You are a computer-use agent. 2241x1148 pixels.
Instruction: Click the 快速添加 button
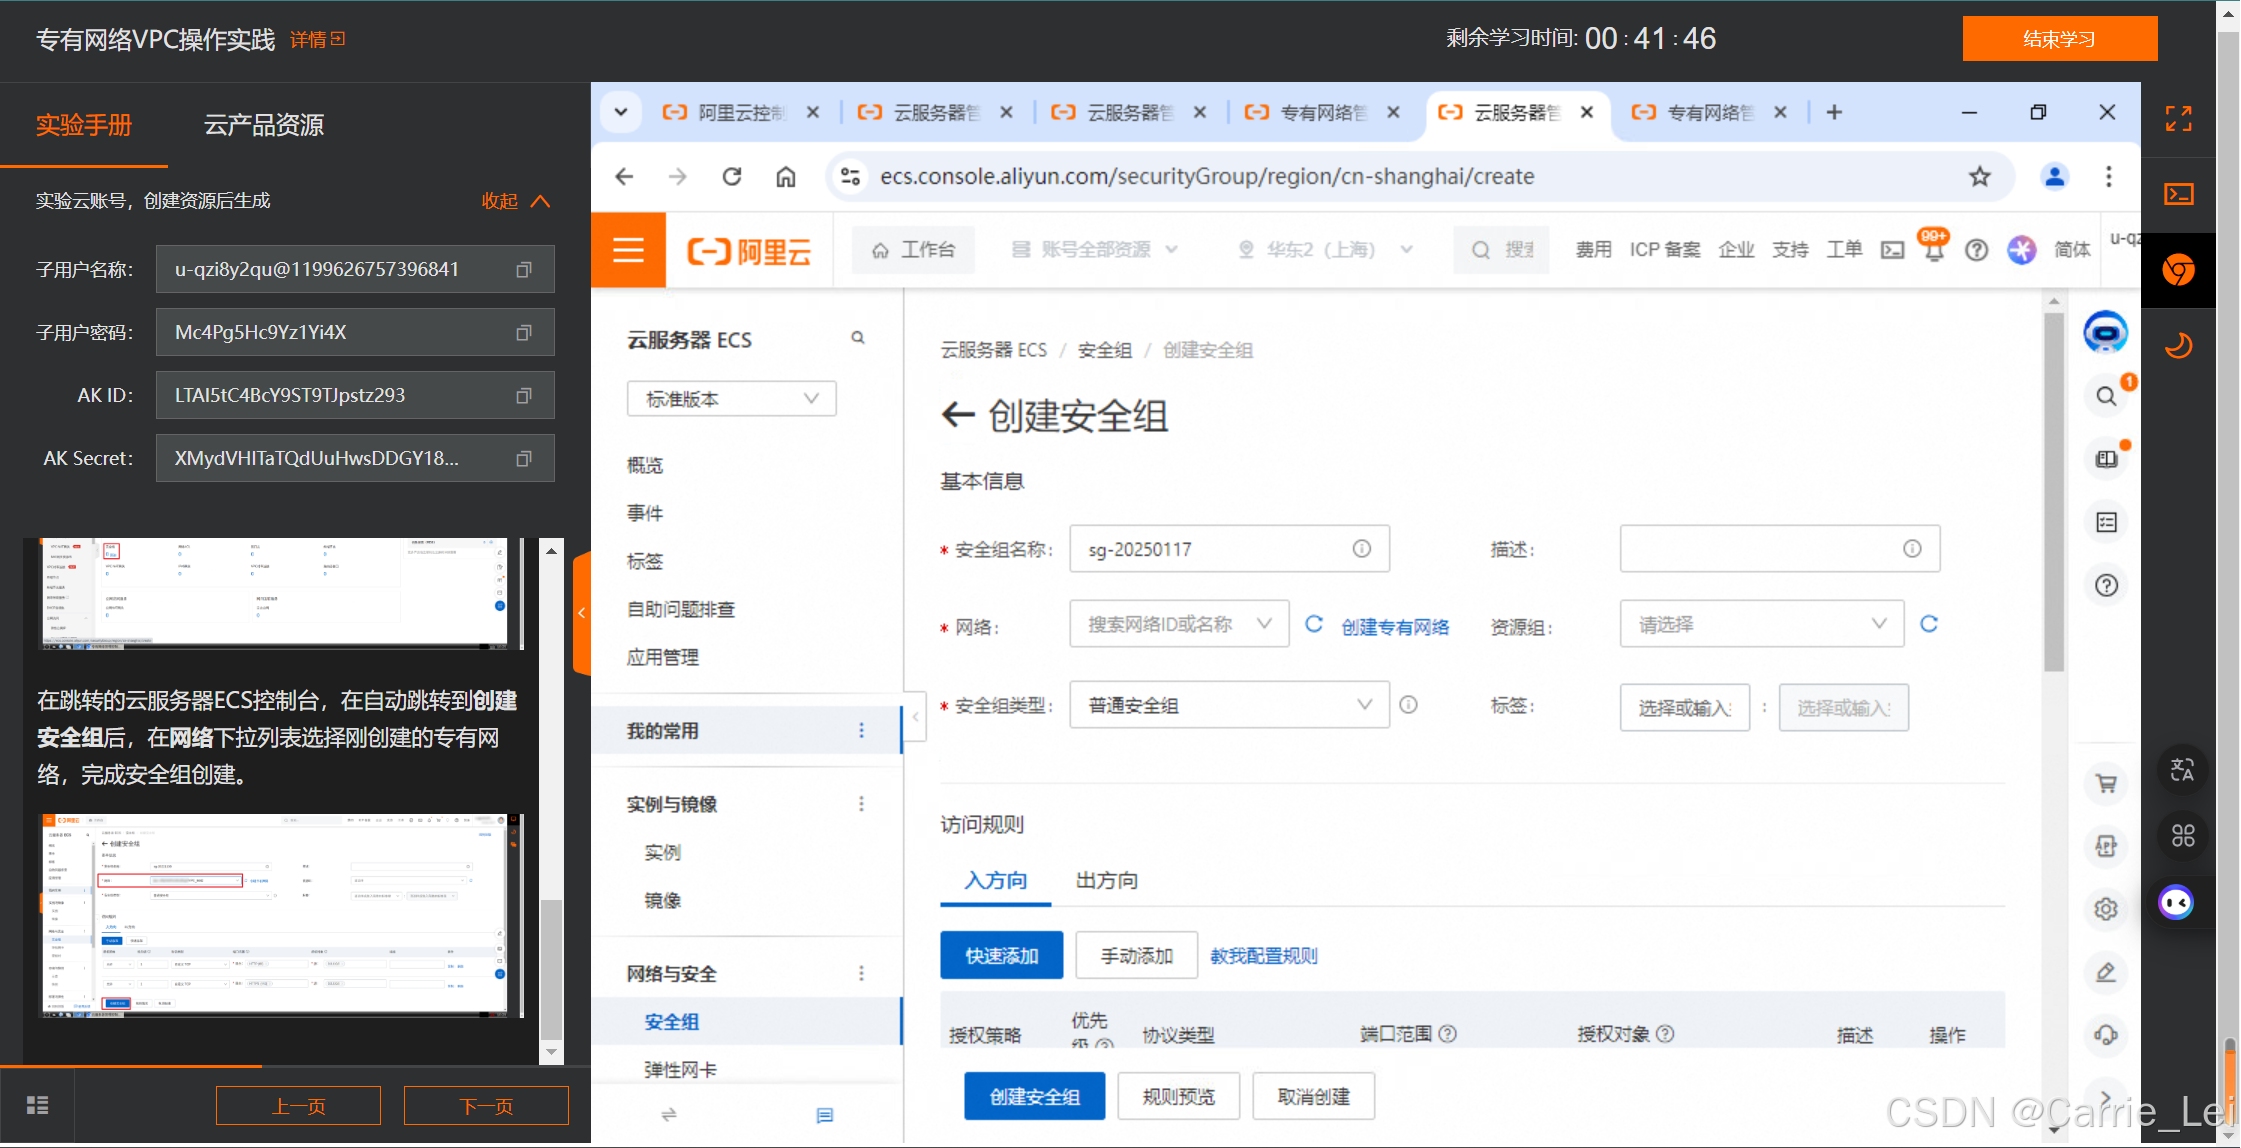pyautogui.click(x=1001, y=956)
